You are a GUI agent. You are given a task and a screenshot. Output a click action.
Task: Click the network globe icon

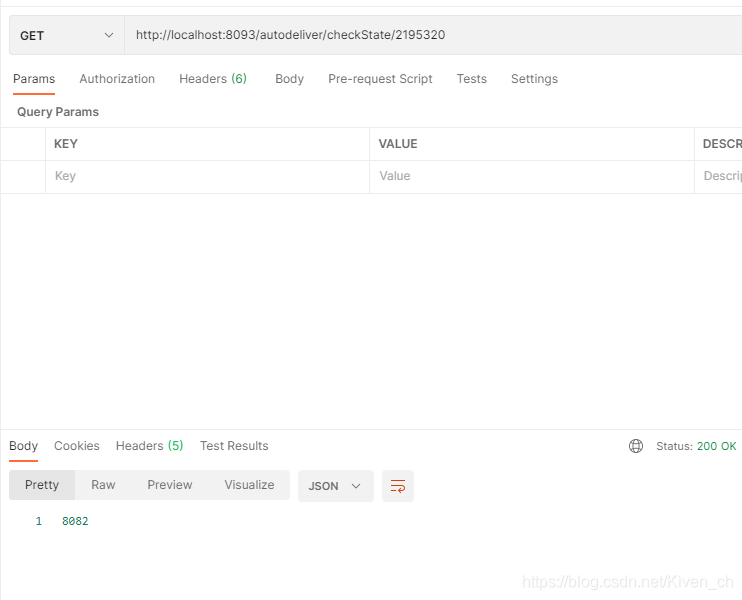[x=636, y=446]
